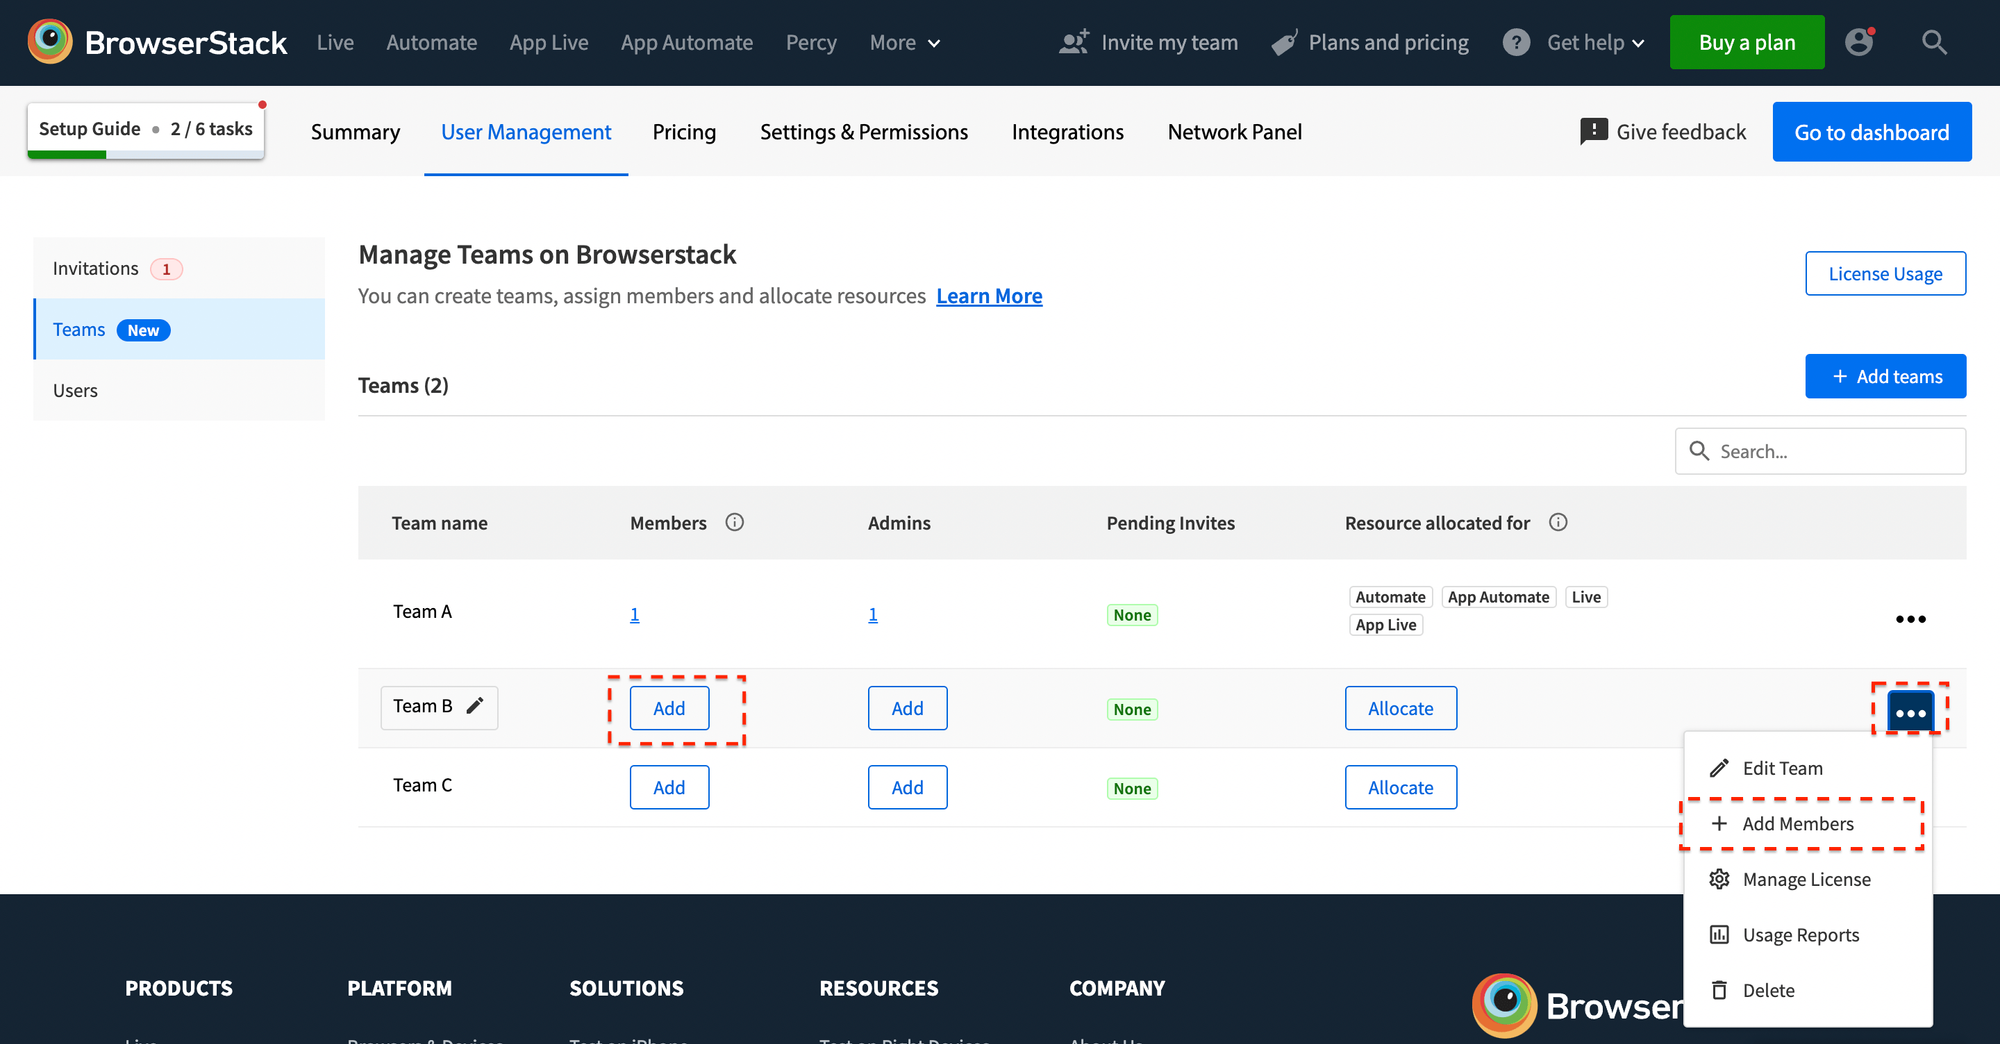Click the footer BrowserStack logo
2000x1044 pixels.
pyautogui.click(x=1577, y=1005)
